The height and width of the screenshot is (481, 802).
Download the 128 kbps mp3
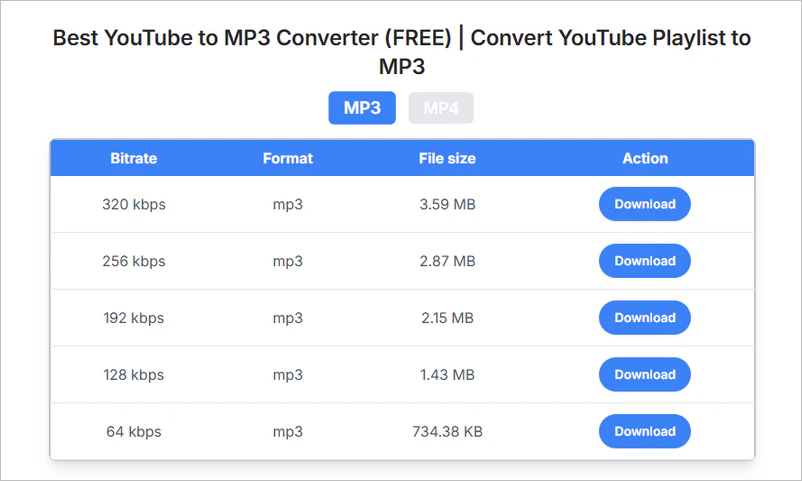644,375
